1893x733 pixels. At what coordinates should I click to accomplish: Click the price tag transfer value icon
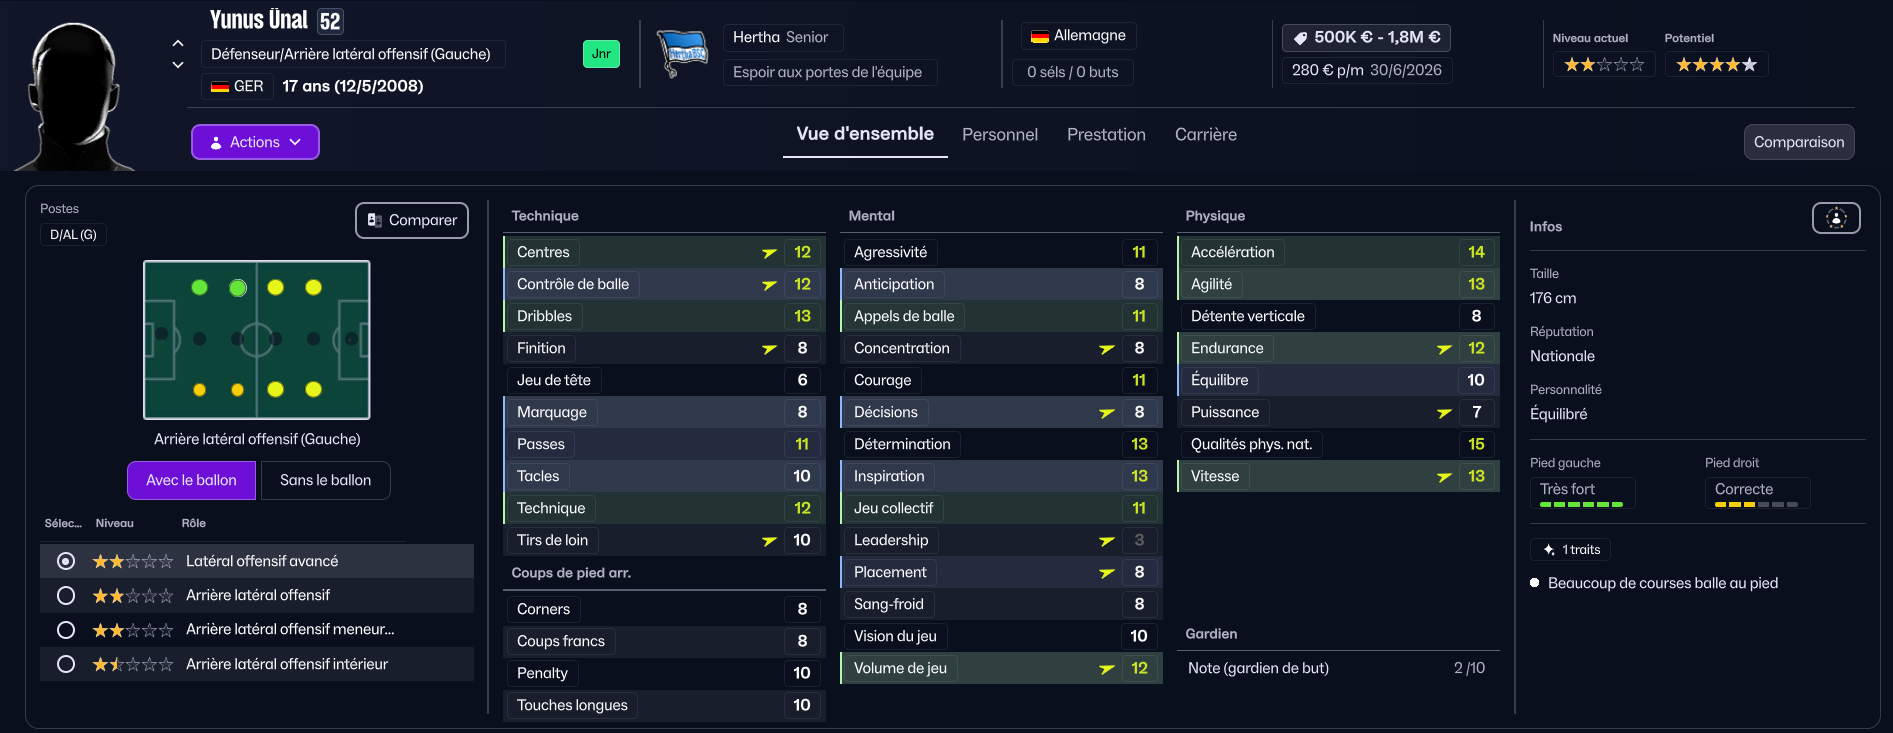[1300, 38]
